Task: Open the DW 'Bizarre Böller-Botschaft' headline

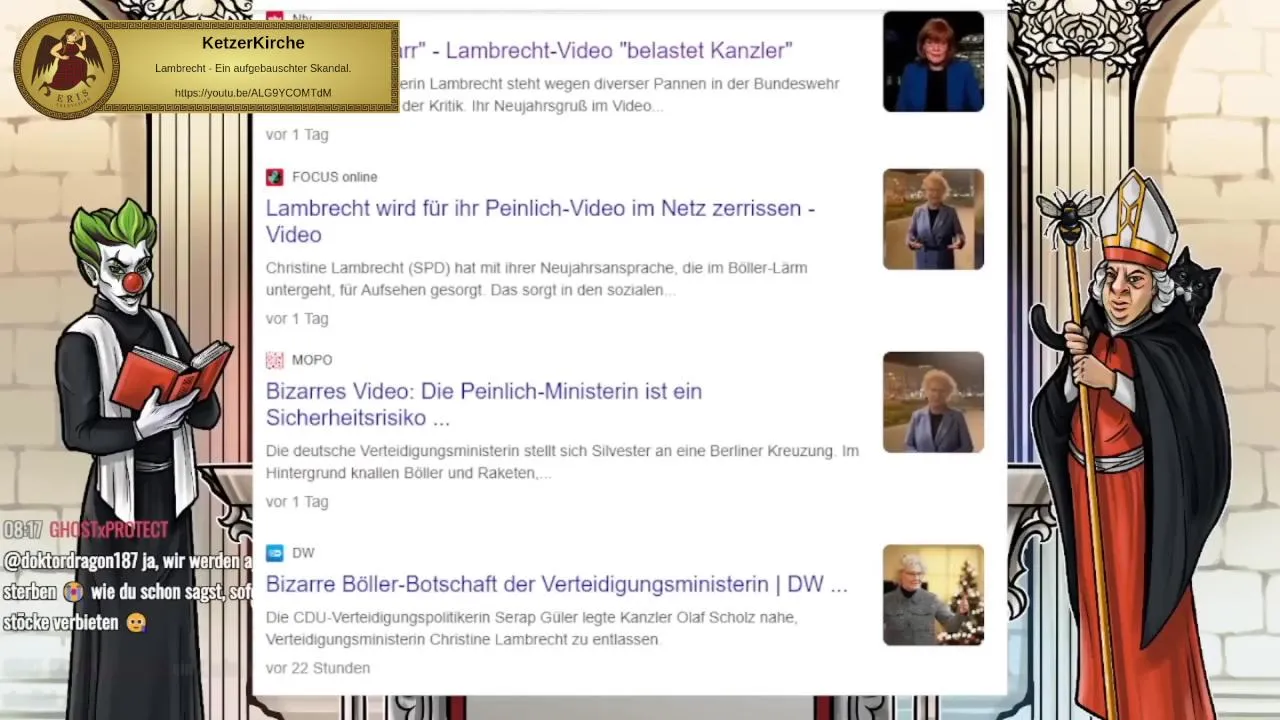Action: [x=556, y=584]
